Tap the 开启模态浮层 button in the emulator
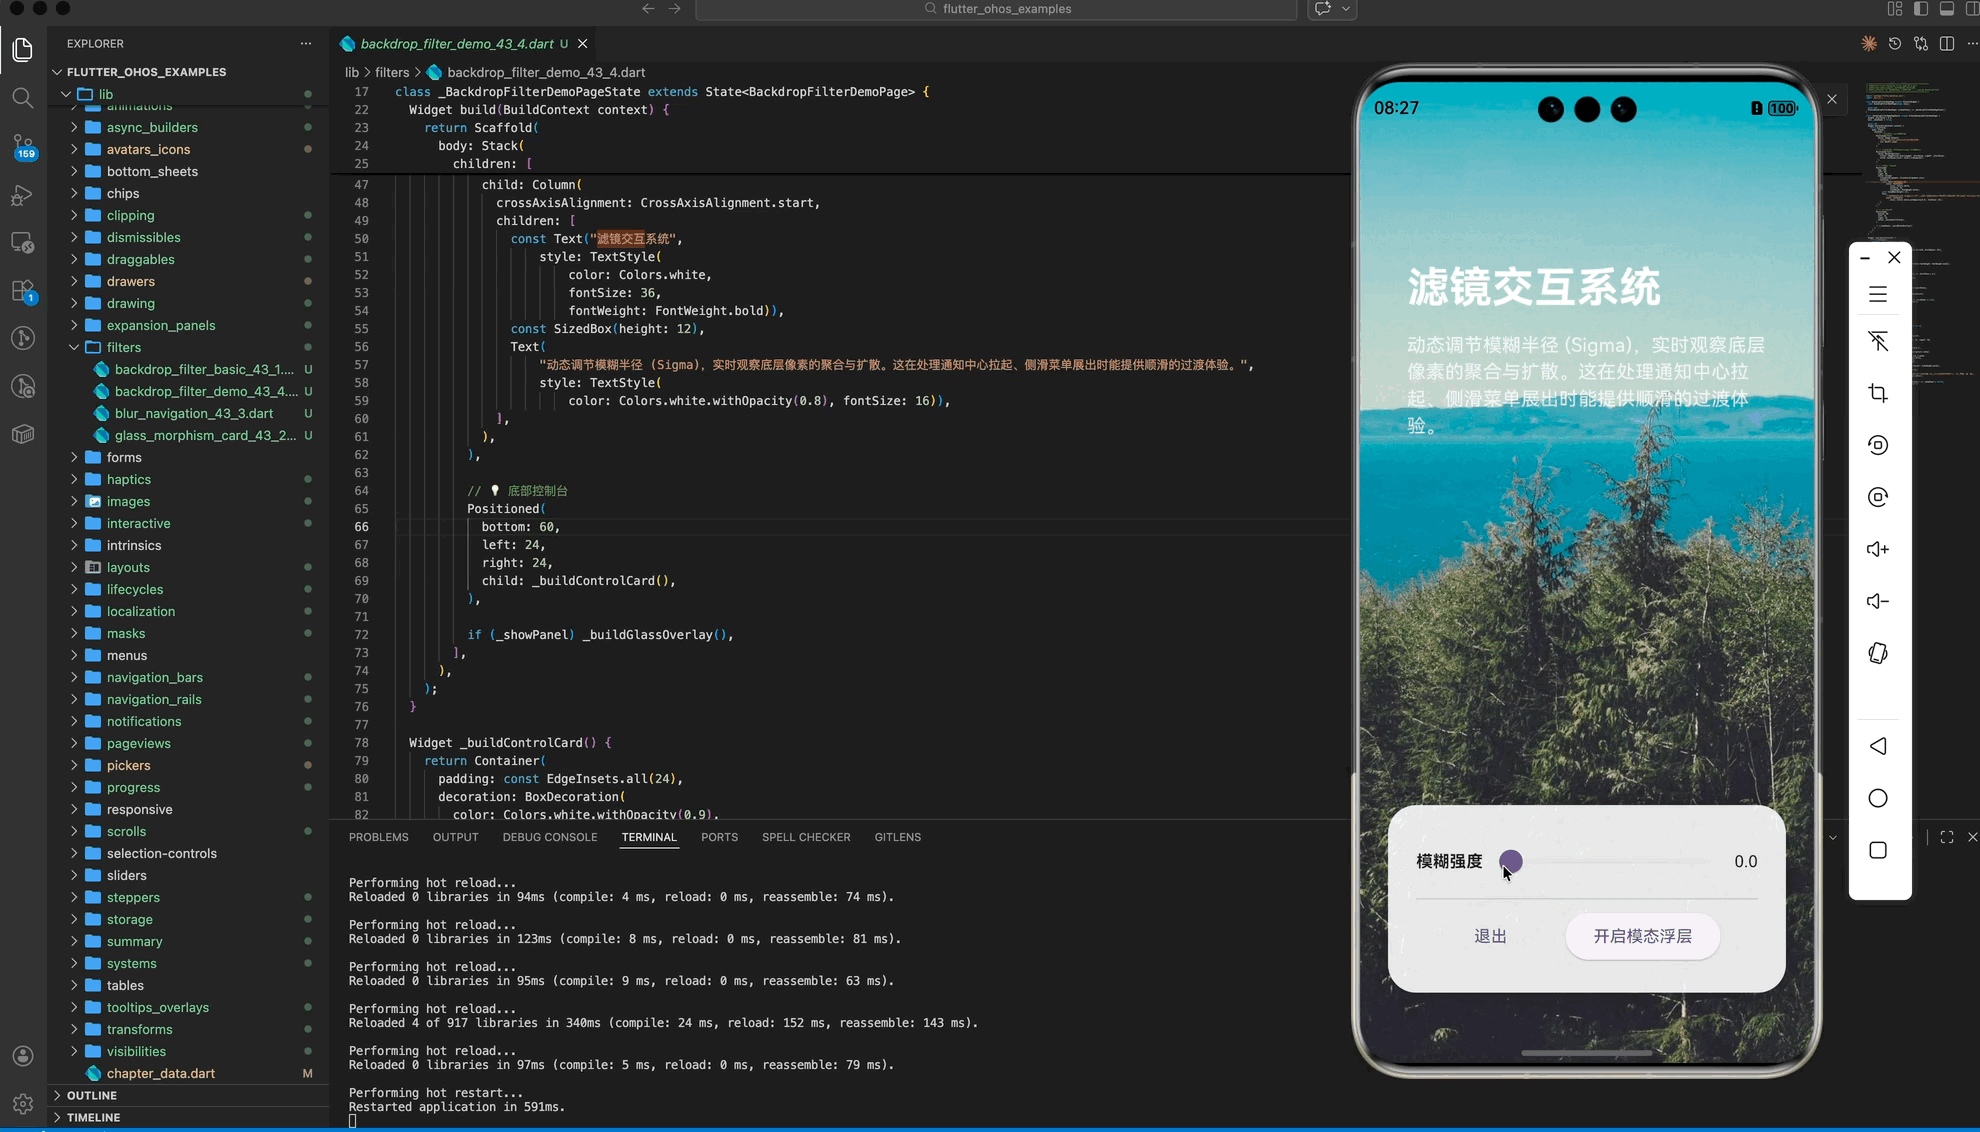 1642,936
